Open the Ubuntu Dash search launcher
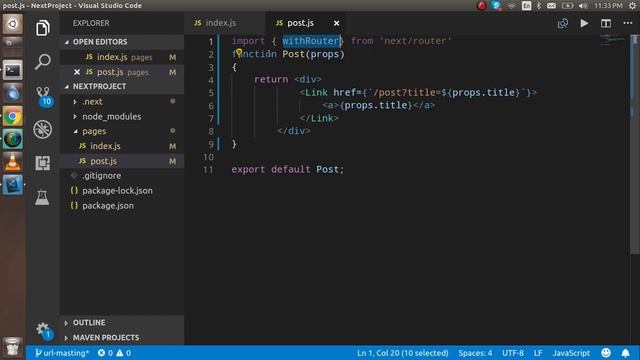The image size is (640, 360). (x=13, y=24)
